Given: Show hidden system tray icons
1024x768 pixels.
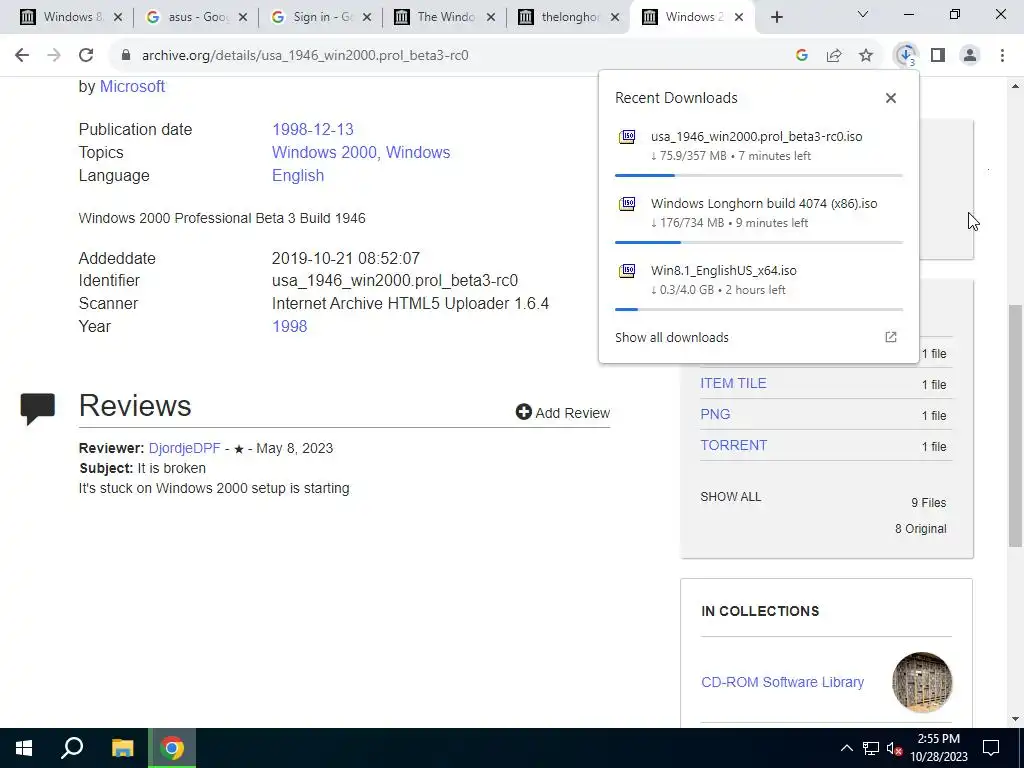Looking at the screenshot, I should pos(846,748).
